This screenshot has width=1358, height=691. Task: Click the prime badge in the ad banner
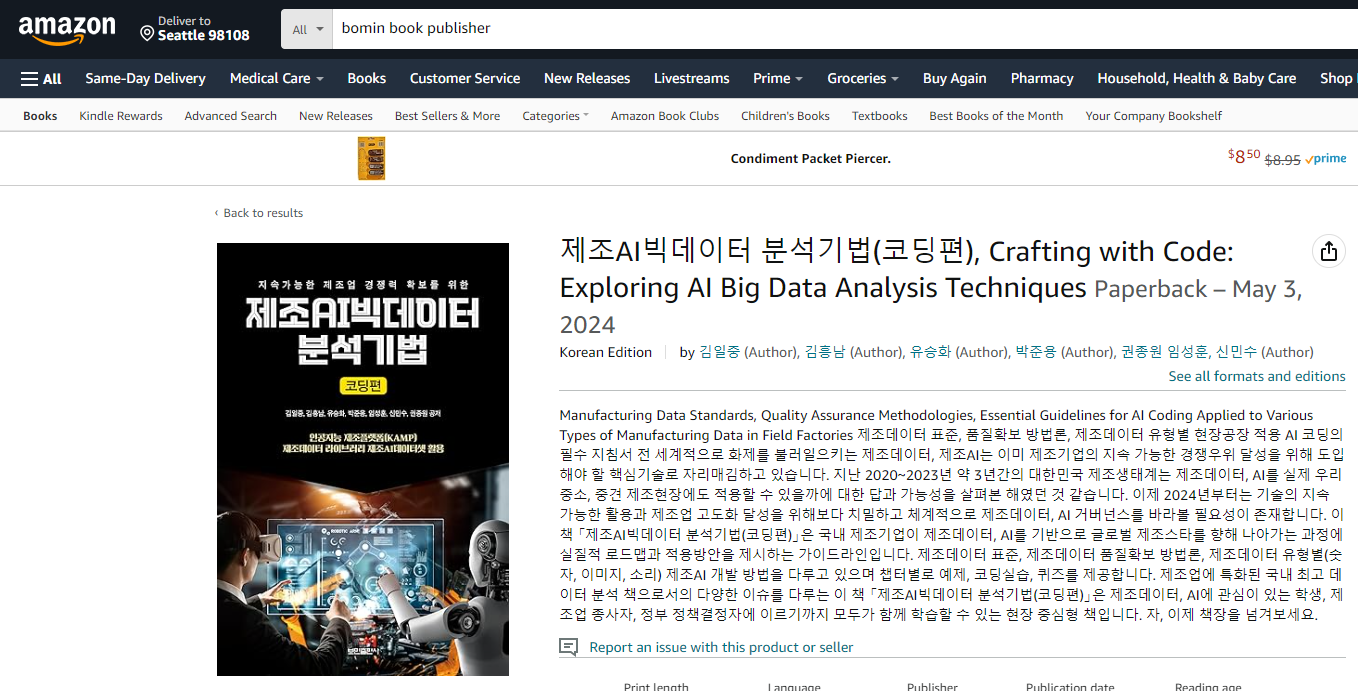pos(1326,158)
